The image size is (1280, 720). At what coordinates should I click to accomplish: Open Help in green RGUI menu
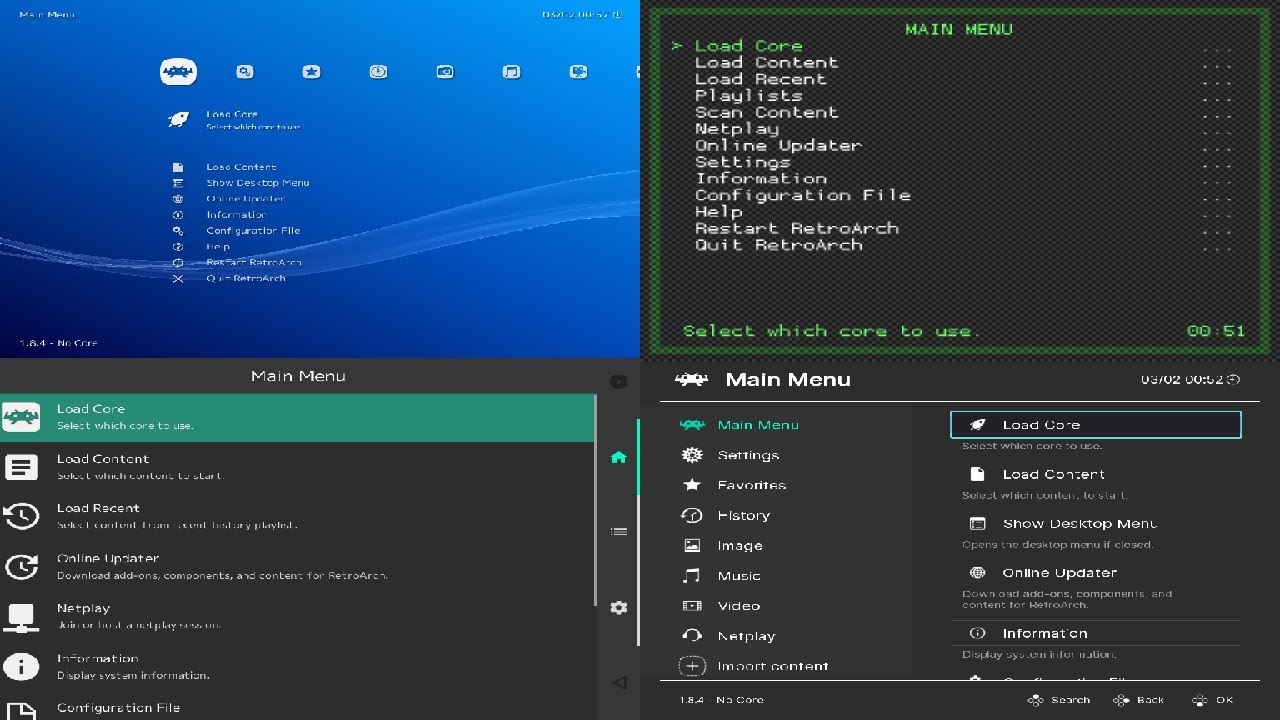[x=719, y=212]
